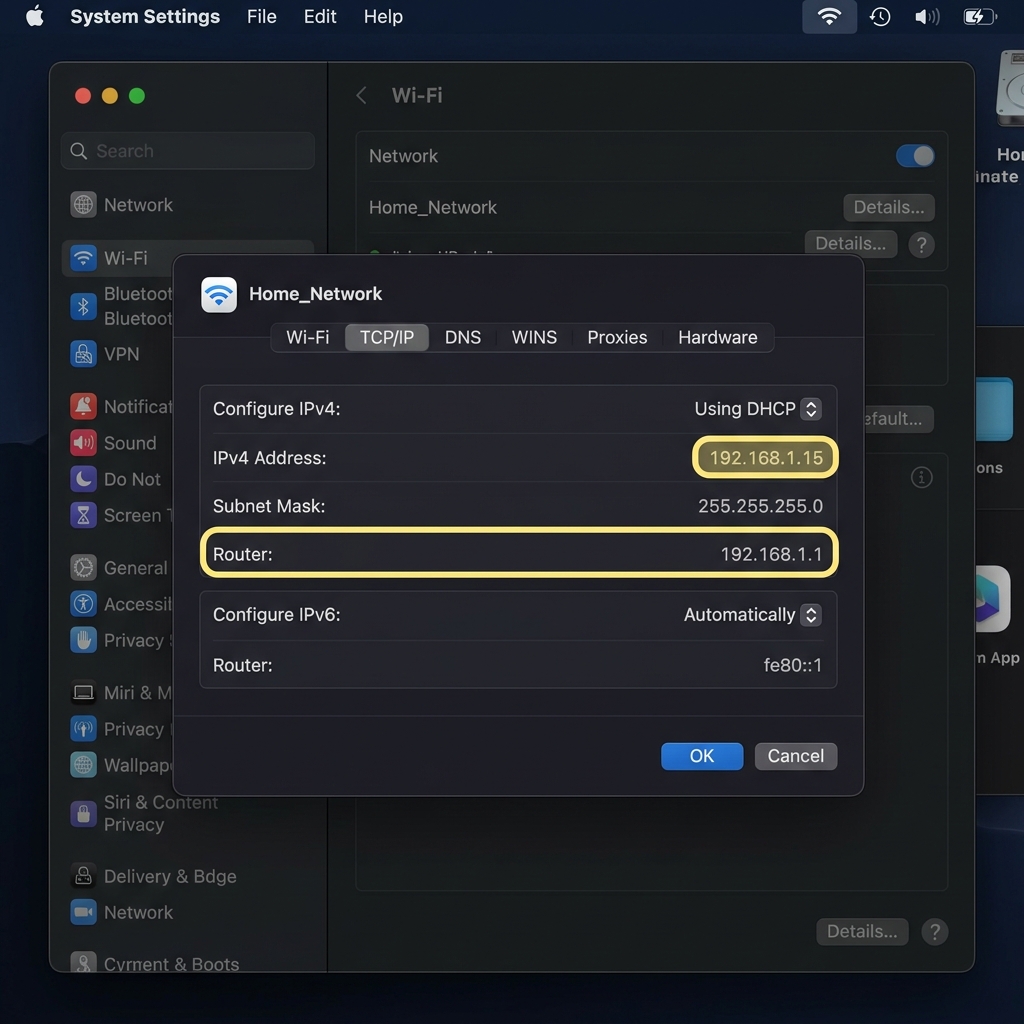Open Sound speaker sidebar icon
This screenshot has width=1024, height=1024.
pyautogui.click(x=83, y=443)
